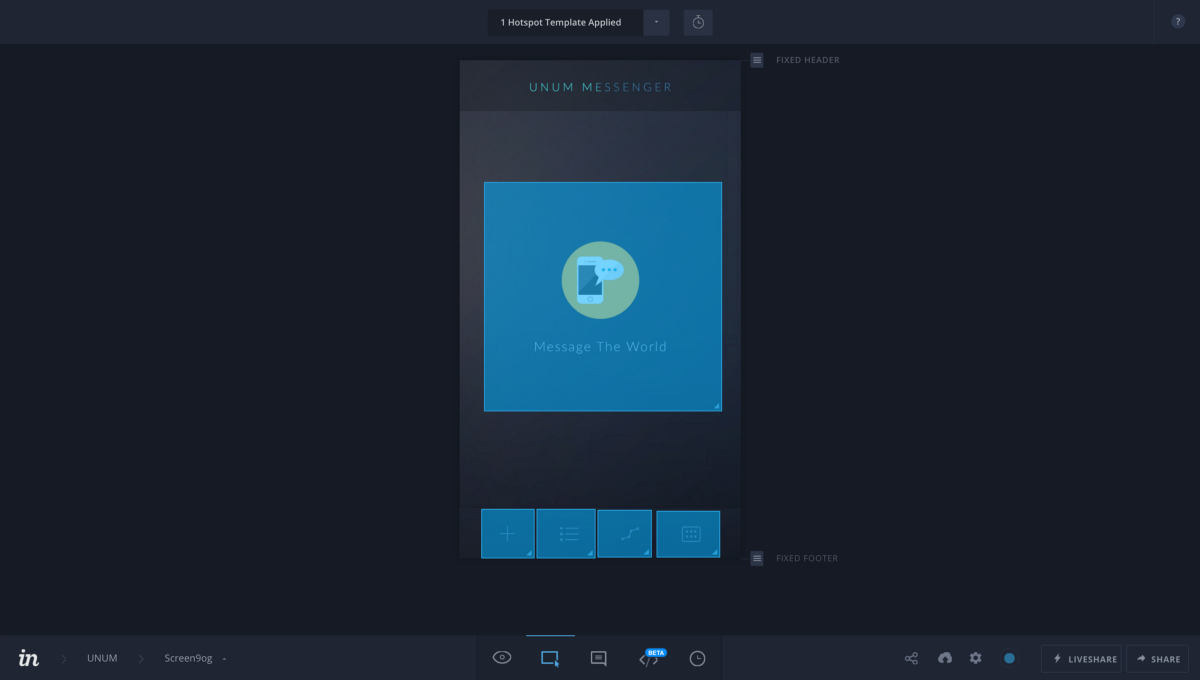Switch to Preview mode eye icon
This screenshot has height=680, width=1200.
click(x=502, y=658)
